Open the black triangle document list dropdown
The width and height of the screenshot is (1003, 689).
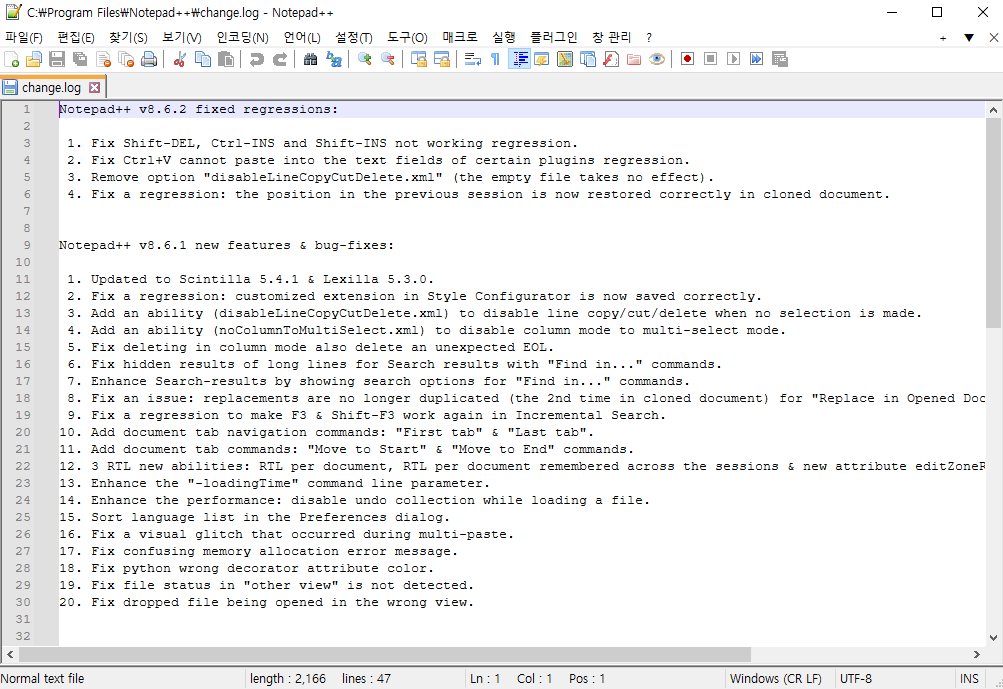(969, 38)
